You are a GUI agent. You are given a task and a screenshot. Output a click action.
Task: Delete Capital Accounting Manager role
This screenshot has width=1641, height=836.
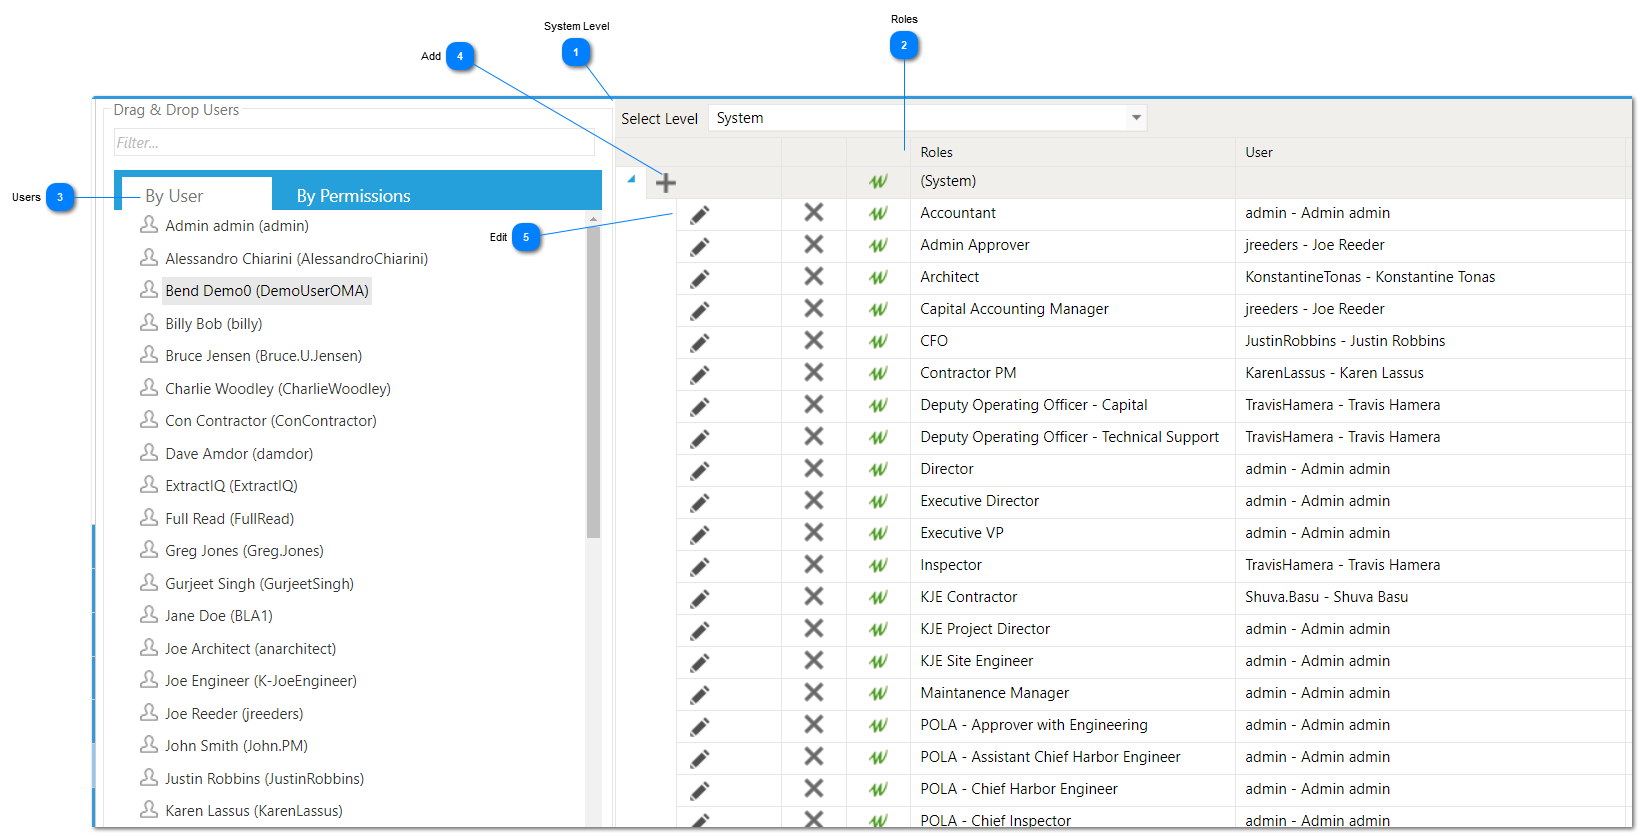[x=814, y=308]
